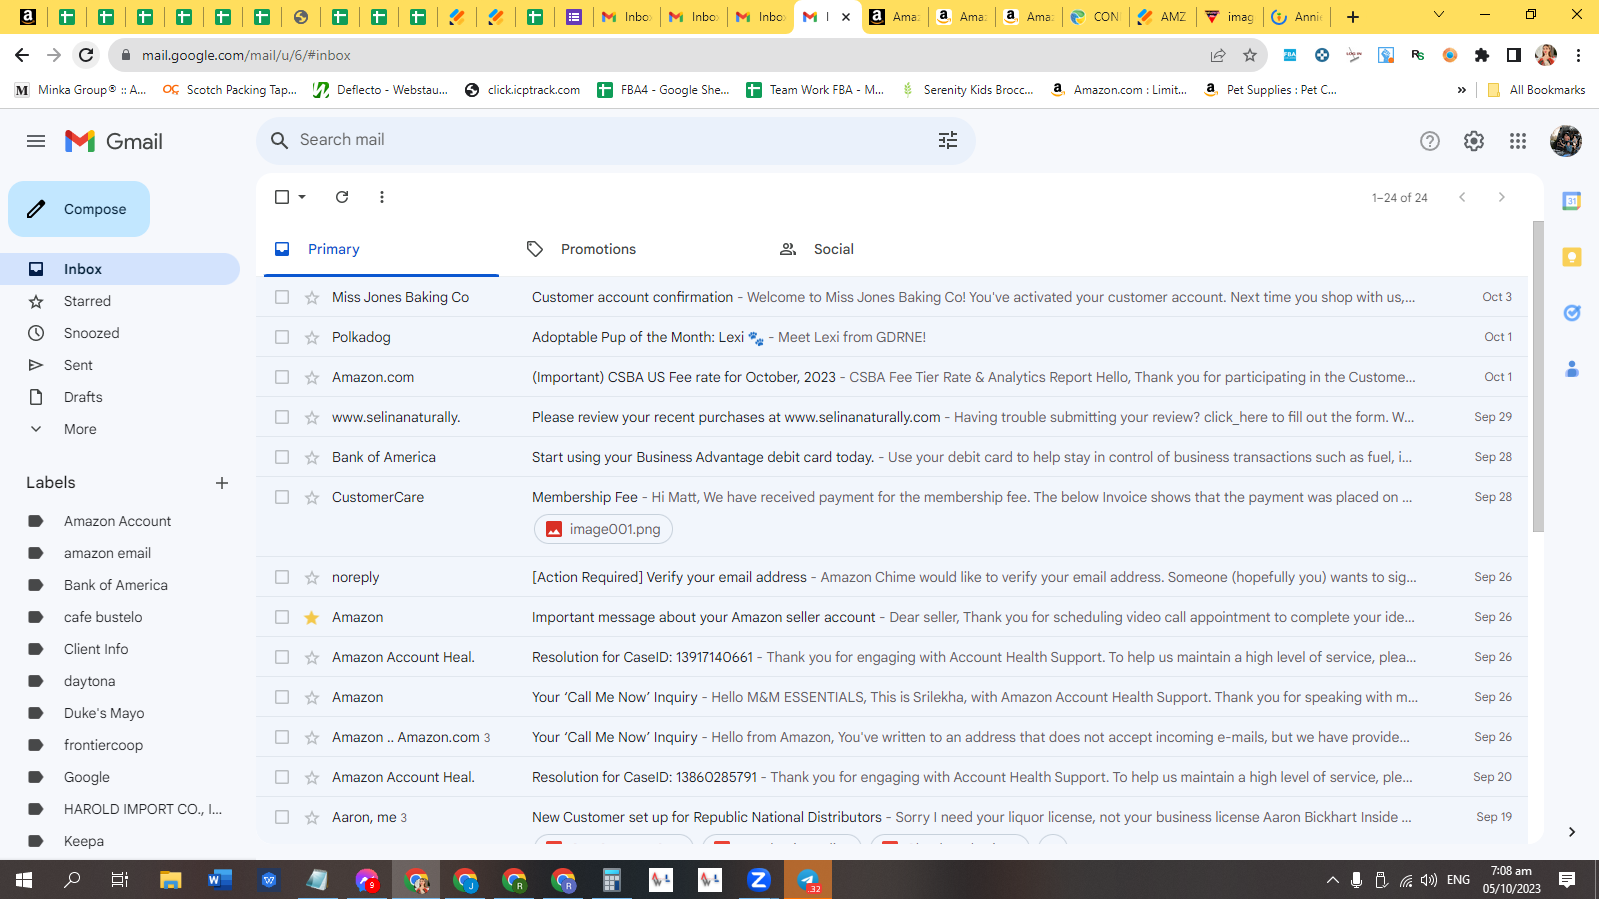Unstar the Amazon seller account email
This screenshot has height=899, width=1599.
(x=312, y=617)
